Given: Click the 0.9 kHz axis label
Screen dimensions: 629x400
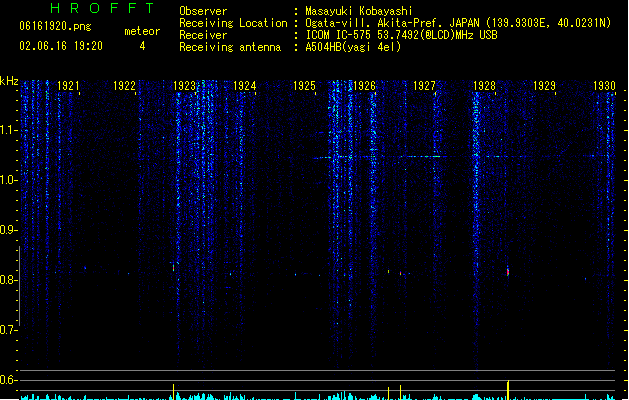Looking at the screenshot, I should [8, 230].
